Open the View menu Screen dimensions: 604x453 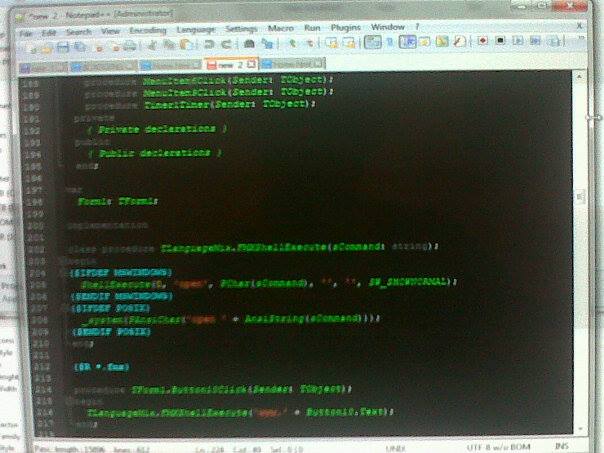[111, 31]
